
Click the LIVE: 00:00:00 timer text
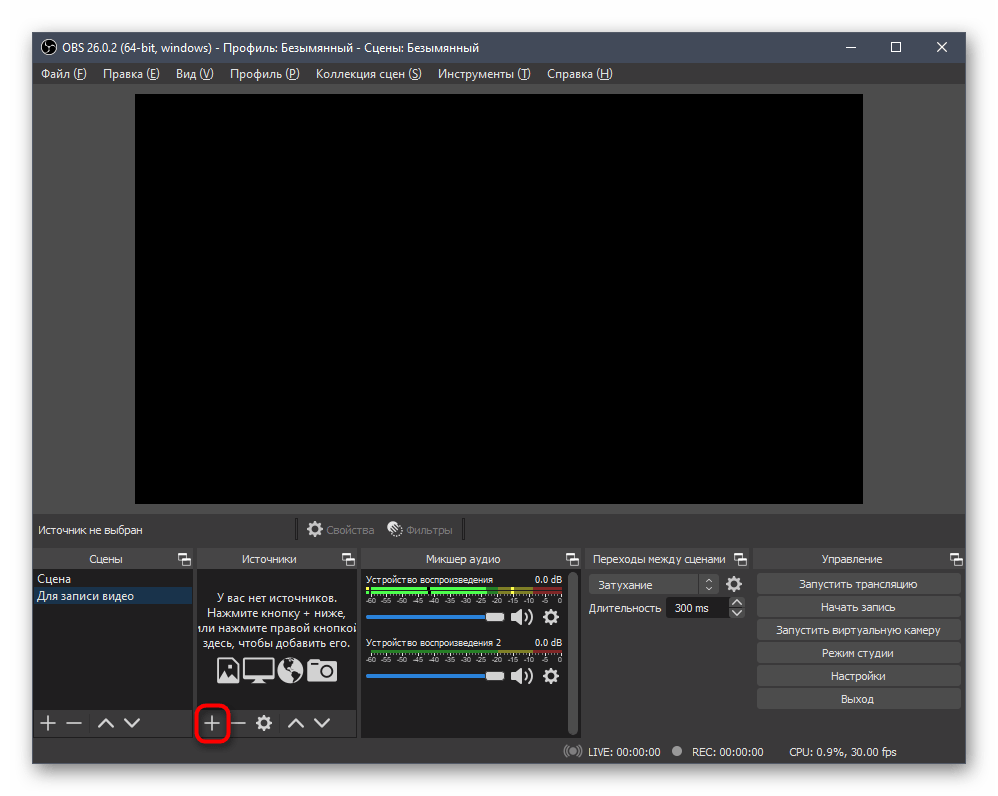tap(624, 752)
